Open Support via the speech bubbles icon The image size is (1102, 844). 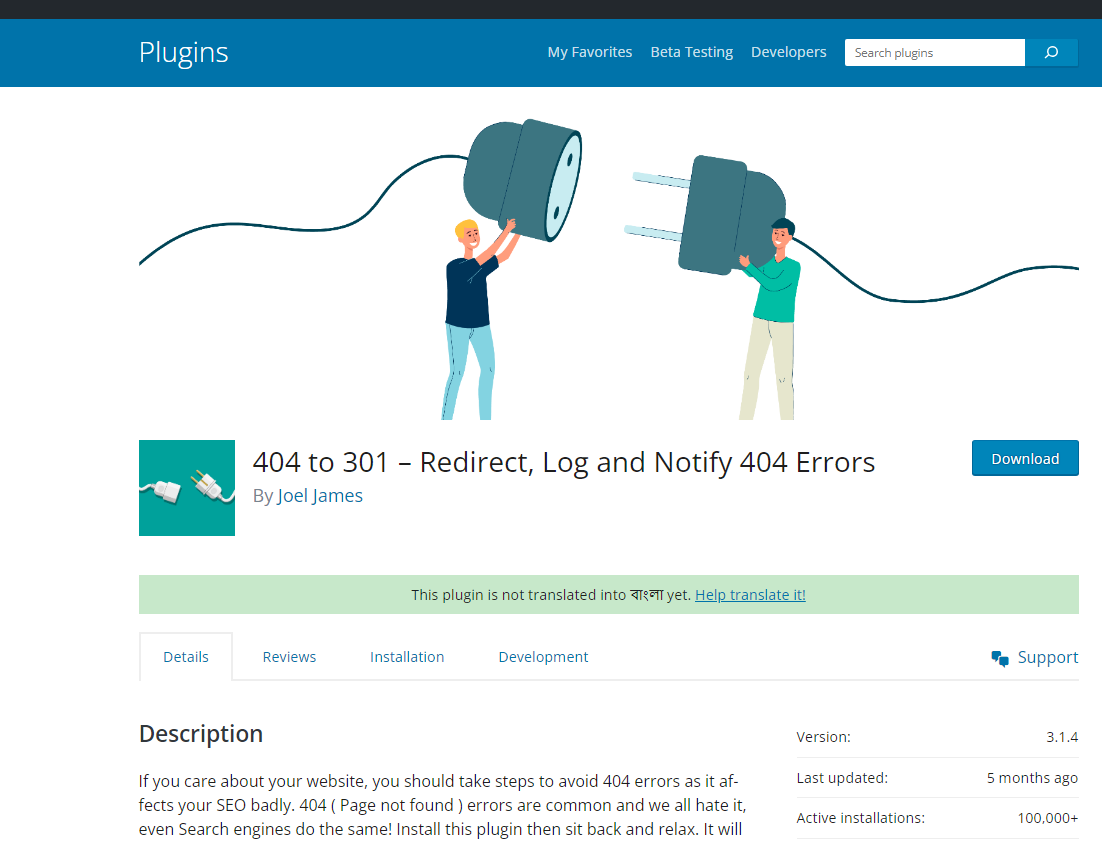pos(1000,658)
